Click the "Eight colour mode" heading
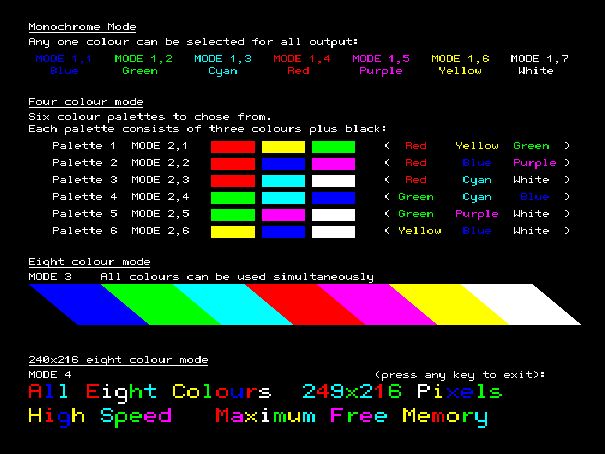 click(89, 261)
